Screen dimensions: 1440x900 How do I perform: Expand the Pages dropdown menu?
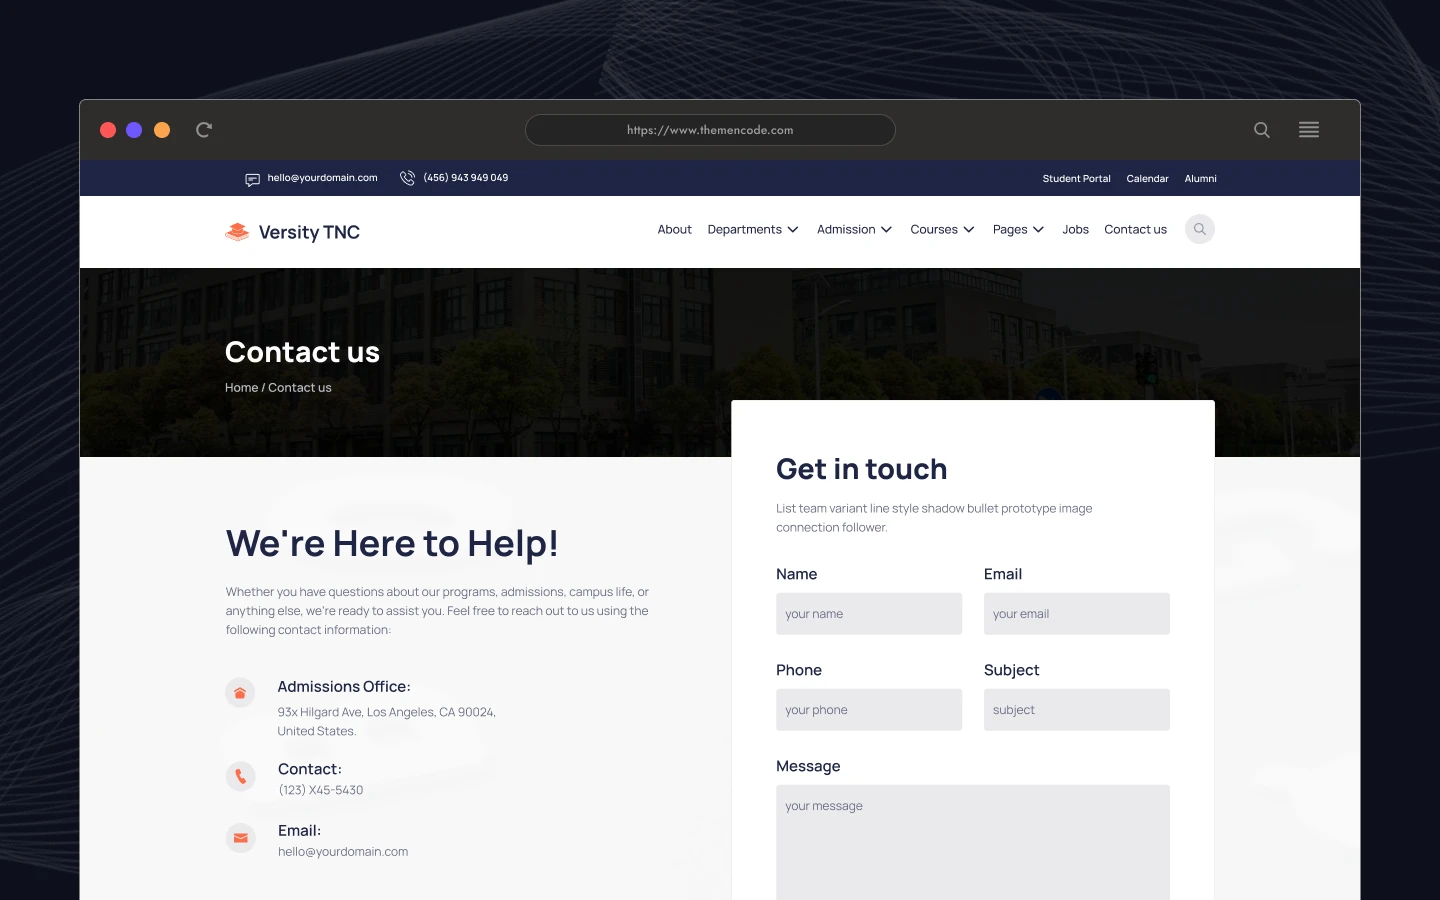(1018, 230)
